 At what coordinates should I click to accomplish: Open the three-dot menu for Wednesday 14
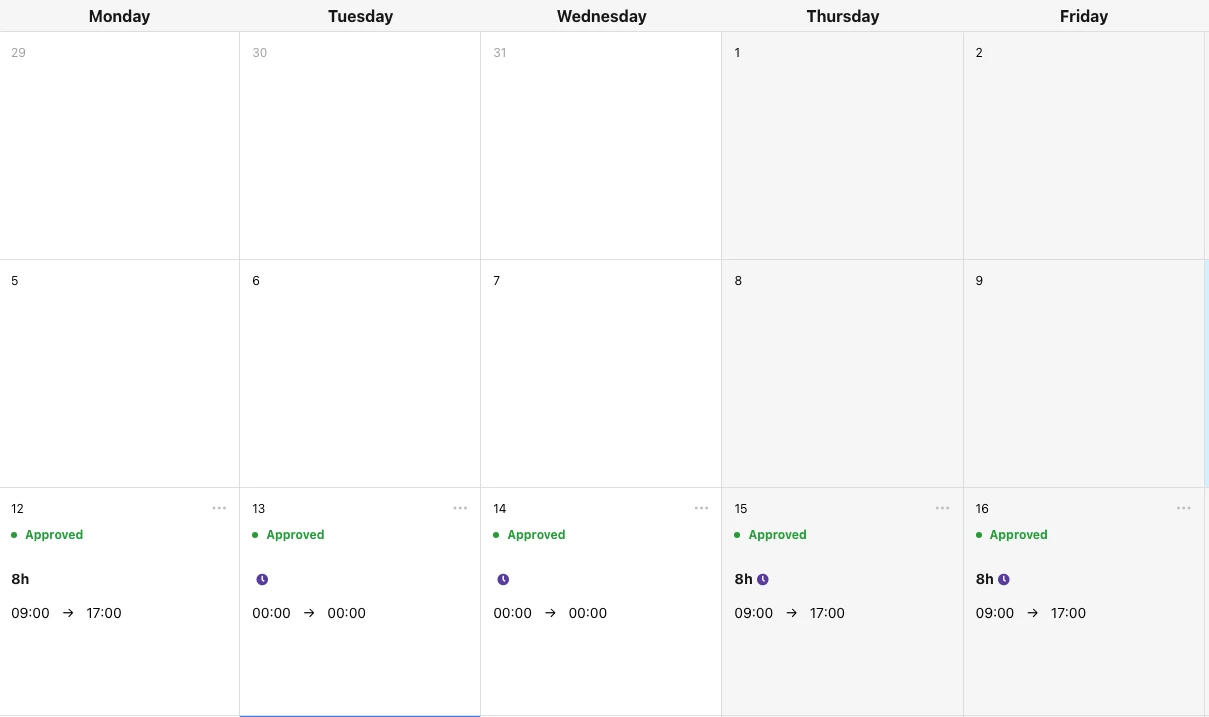tap(702, 508)
